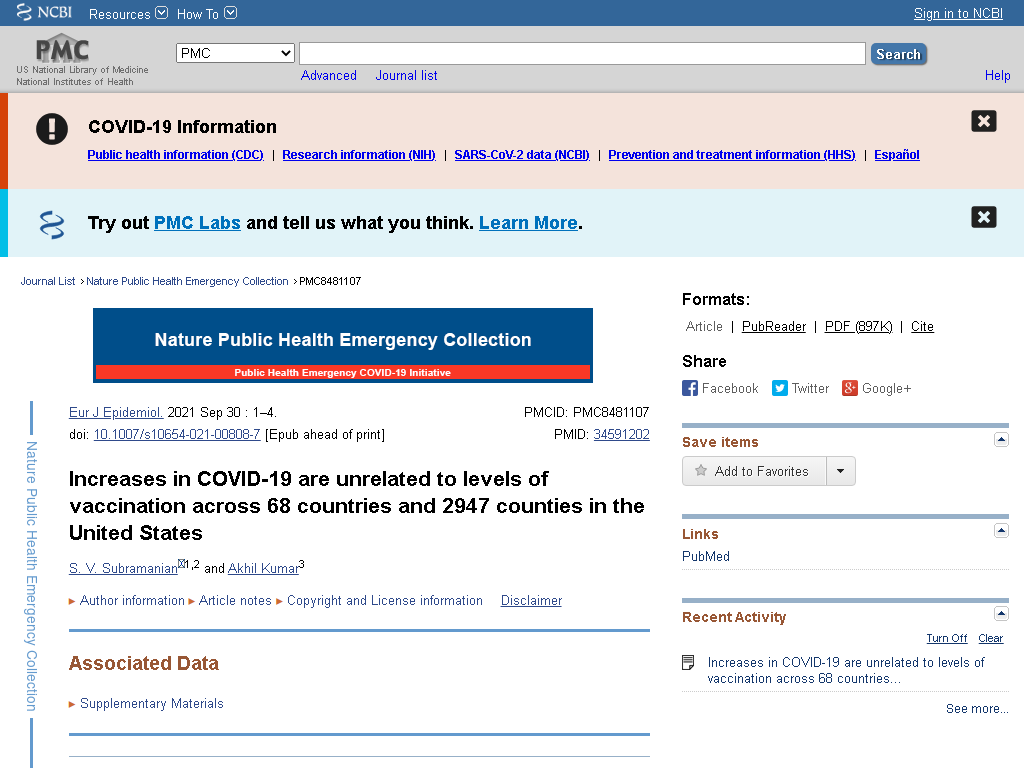Open PubMed link in Links panel
Viewport: 1024px width, 768px height.
point(706,556)
